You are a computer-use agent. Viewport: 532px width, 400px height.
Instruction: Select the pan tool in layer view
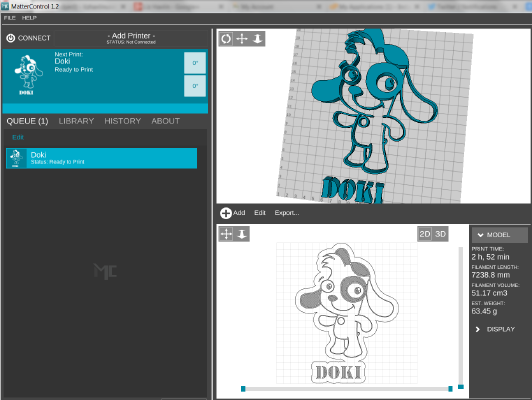(226, 234)
